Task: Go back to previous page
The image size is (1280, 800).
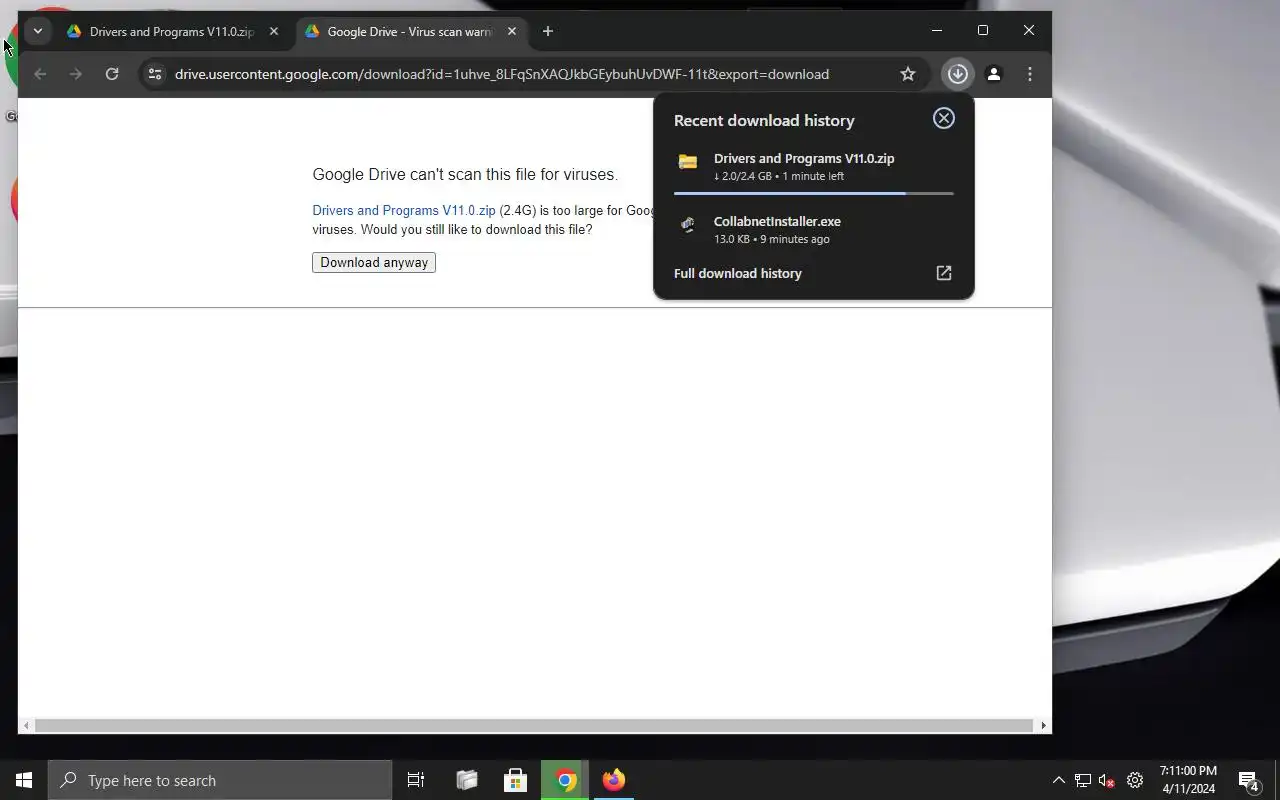Action: coord(40,74)
